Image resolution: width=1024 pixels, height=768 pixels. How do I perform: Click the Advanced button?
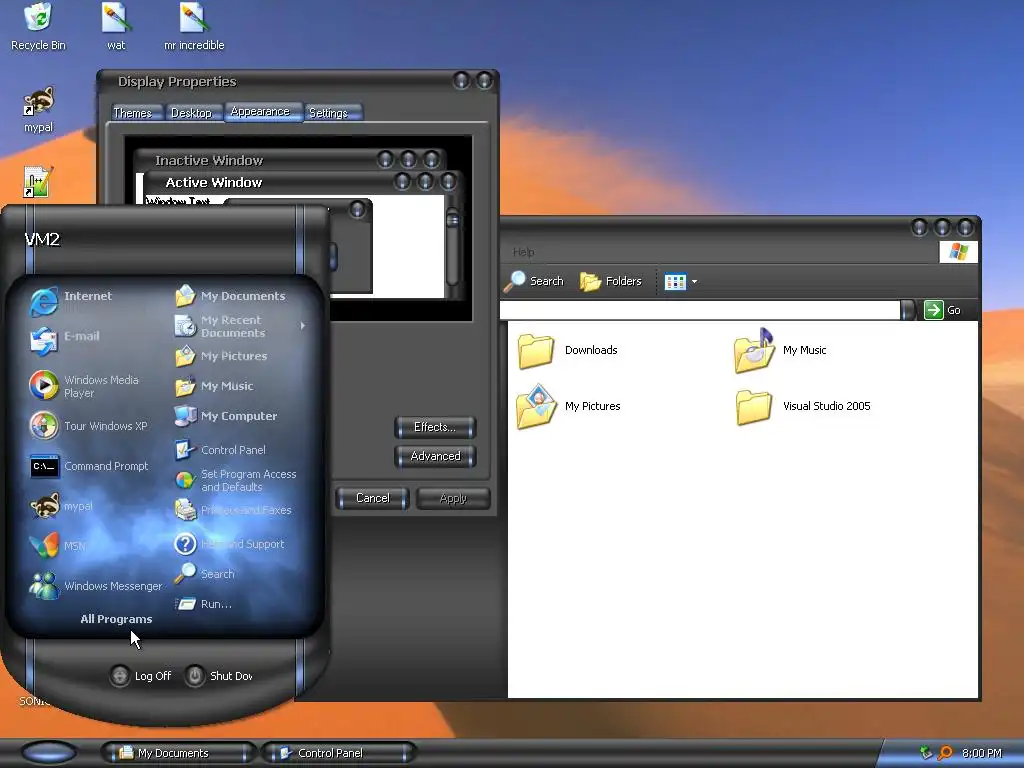point(435,456)
